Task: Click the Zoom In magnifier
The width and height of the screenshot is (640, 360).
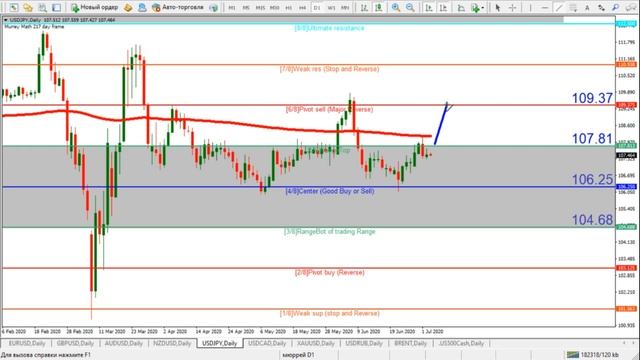Action: (x=396, y=7)
